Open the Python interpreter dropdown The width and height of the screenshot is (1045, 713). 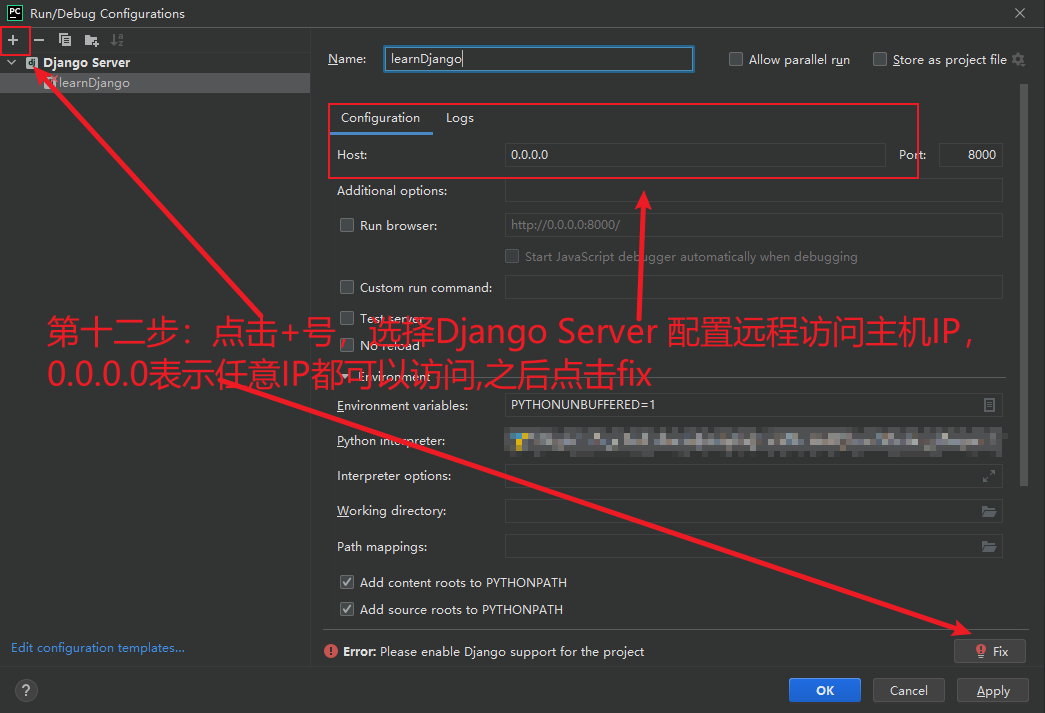tap(753, 440)
